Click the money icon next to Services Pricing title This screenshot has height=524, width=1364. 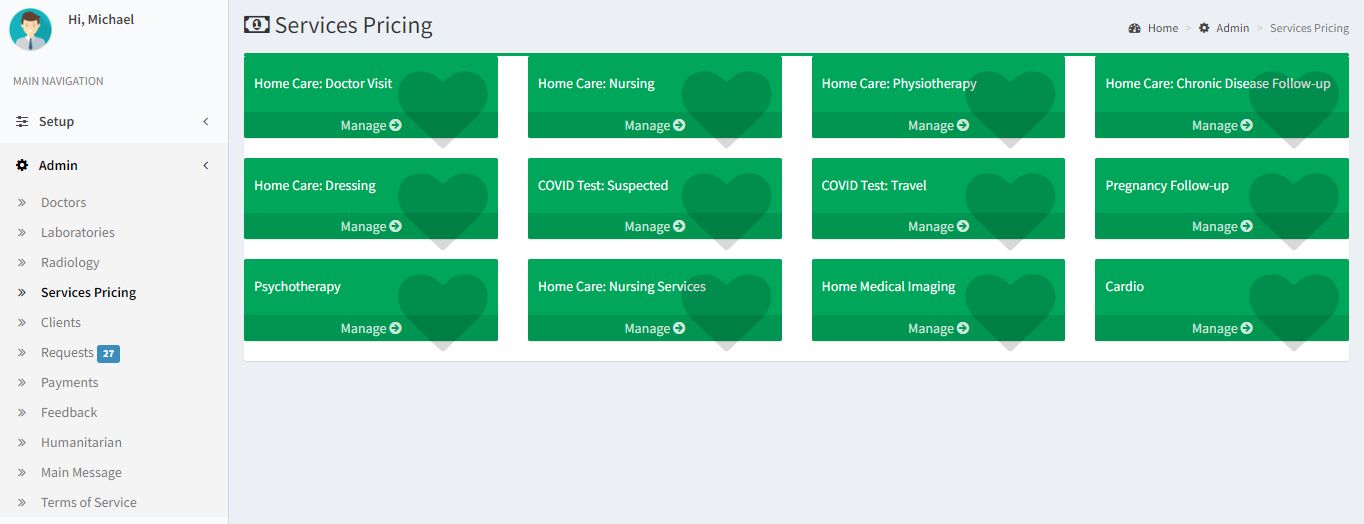tap(257, 25)
